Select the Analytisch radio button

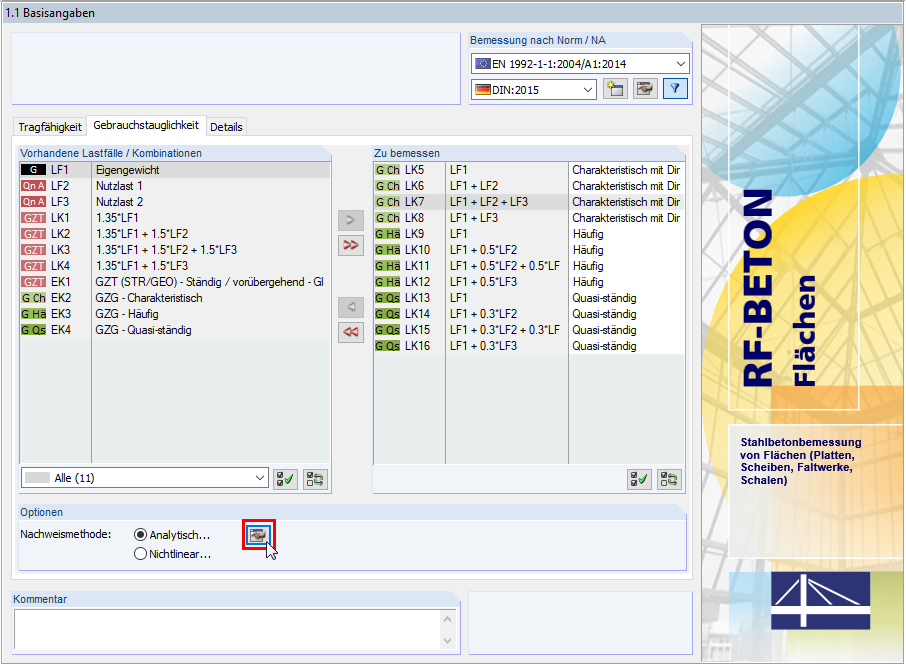pos(141,533)
